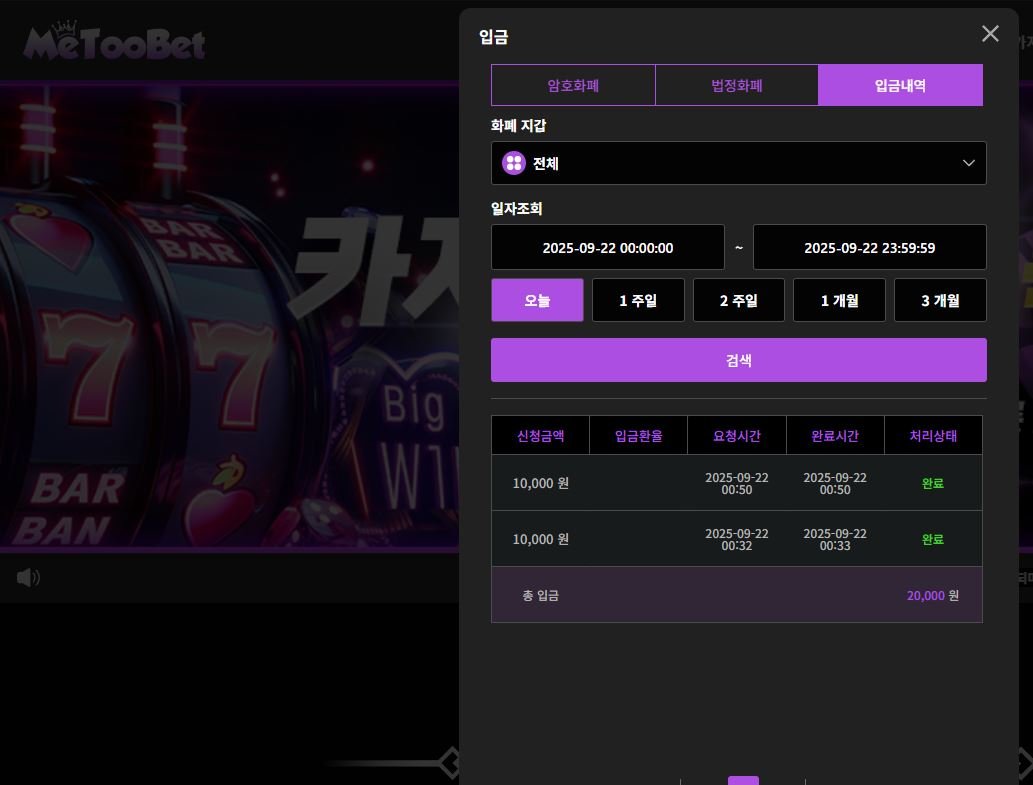The image size is (1033, 785).
Task: Select the 입금내역 tab
Action: [900, 85]
